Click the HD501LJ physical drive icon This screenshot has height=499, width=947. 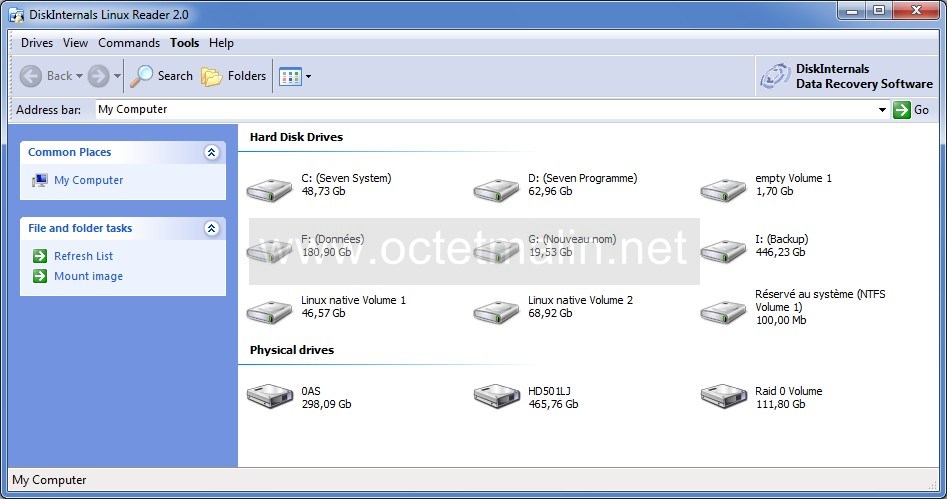(x=496, y=396)
